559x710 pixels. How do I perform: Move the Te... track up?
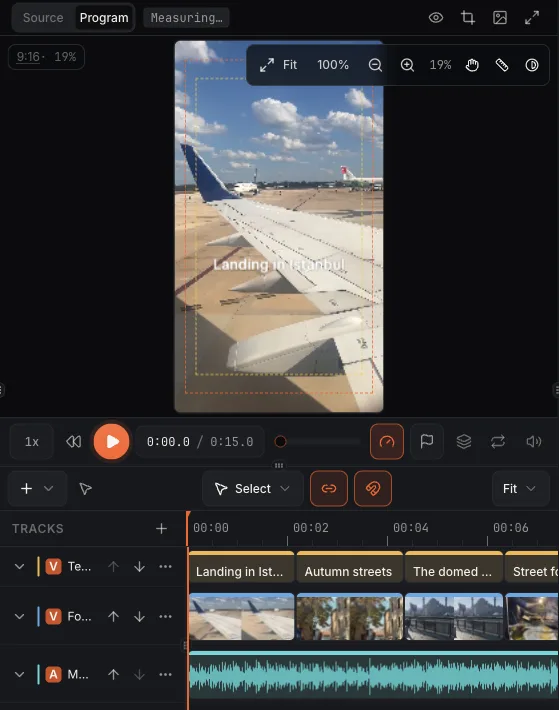(114, 566)
